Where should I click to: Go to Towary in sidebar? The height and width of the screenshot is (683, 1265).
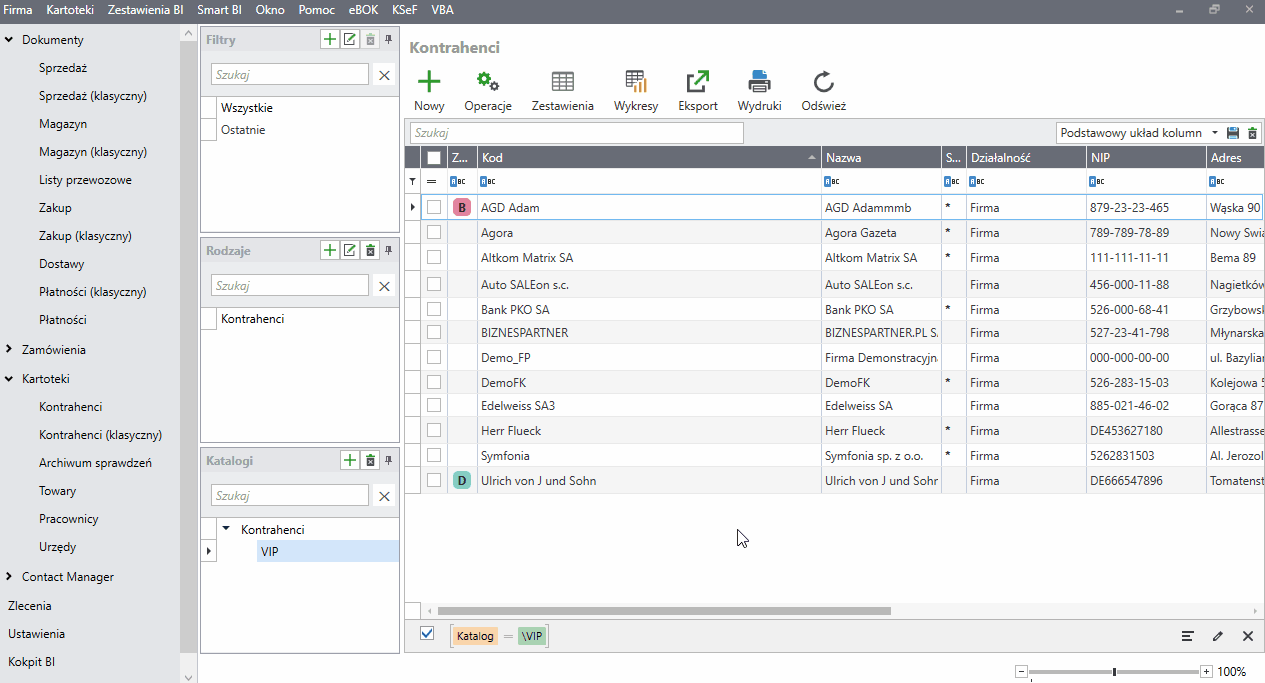(57, 491)
